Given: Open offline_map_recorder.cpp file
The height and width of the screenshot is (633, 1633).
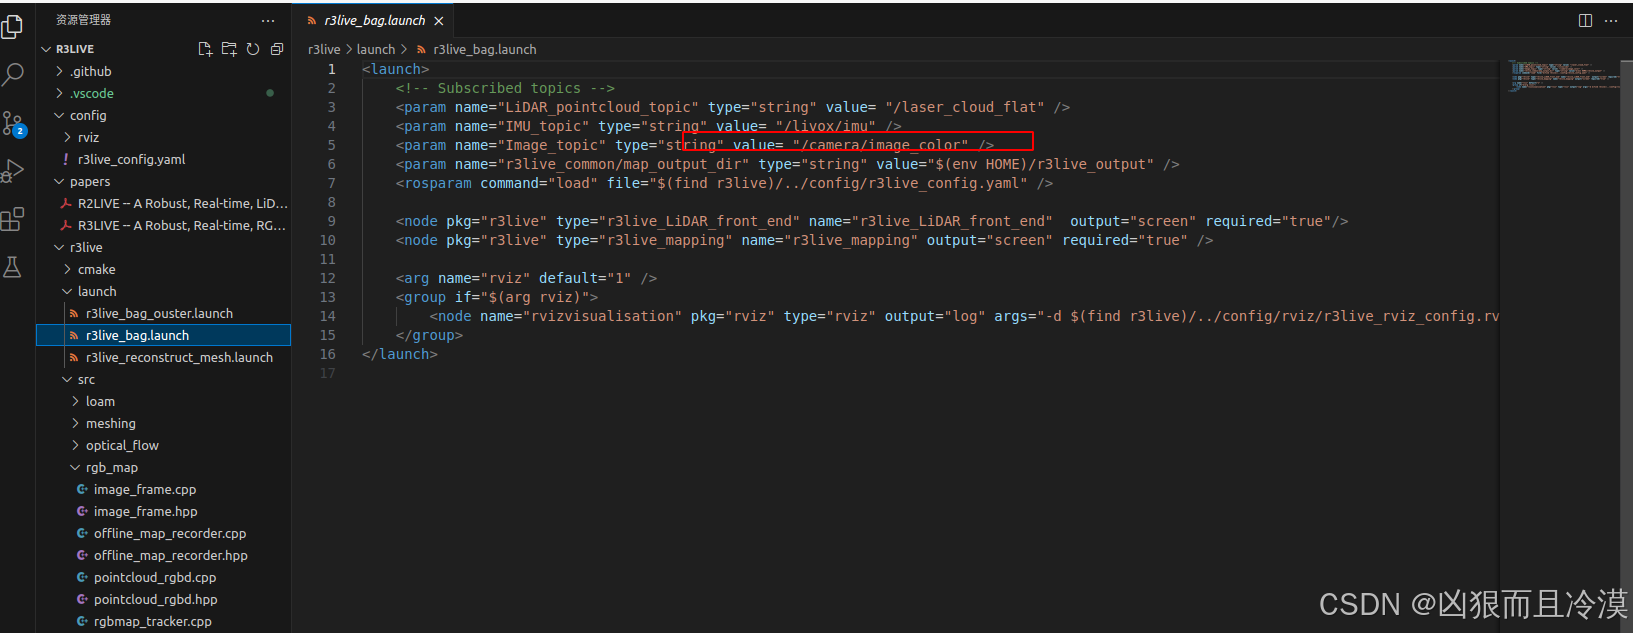Looking at the screenshot, I should [163, 533].
